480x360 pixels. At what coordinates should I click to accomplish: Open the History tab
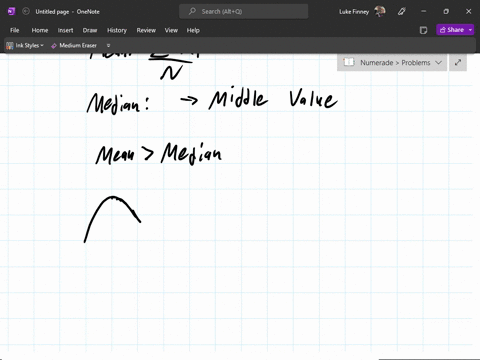click(x=117, y=30)
